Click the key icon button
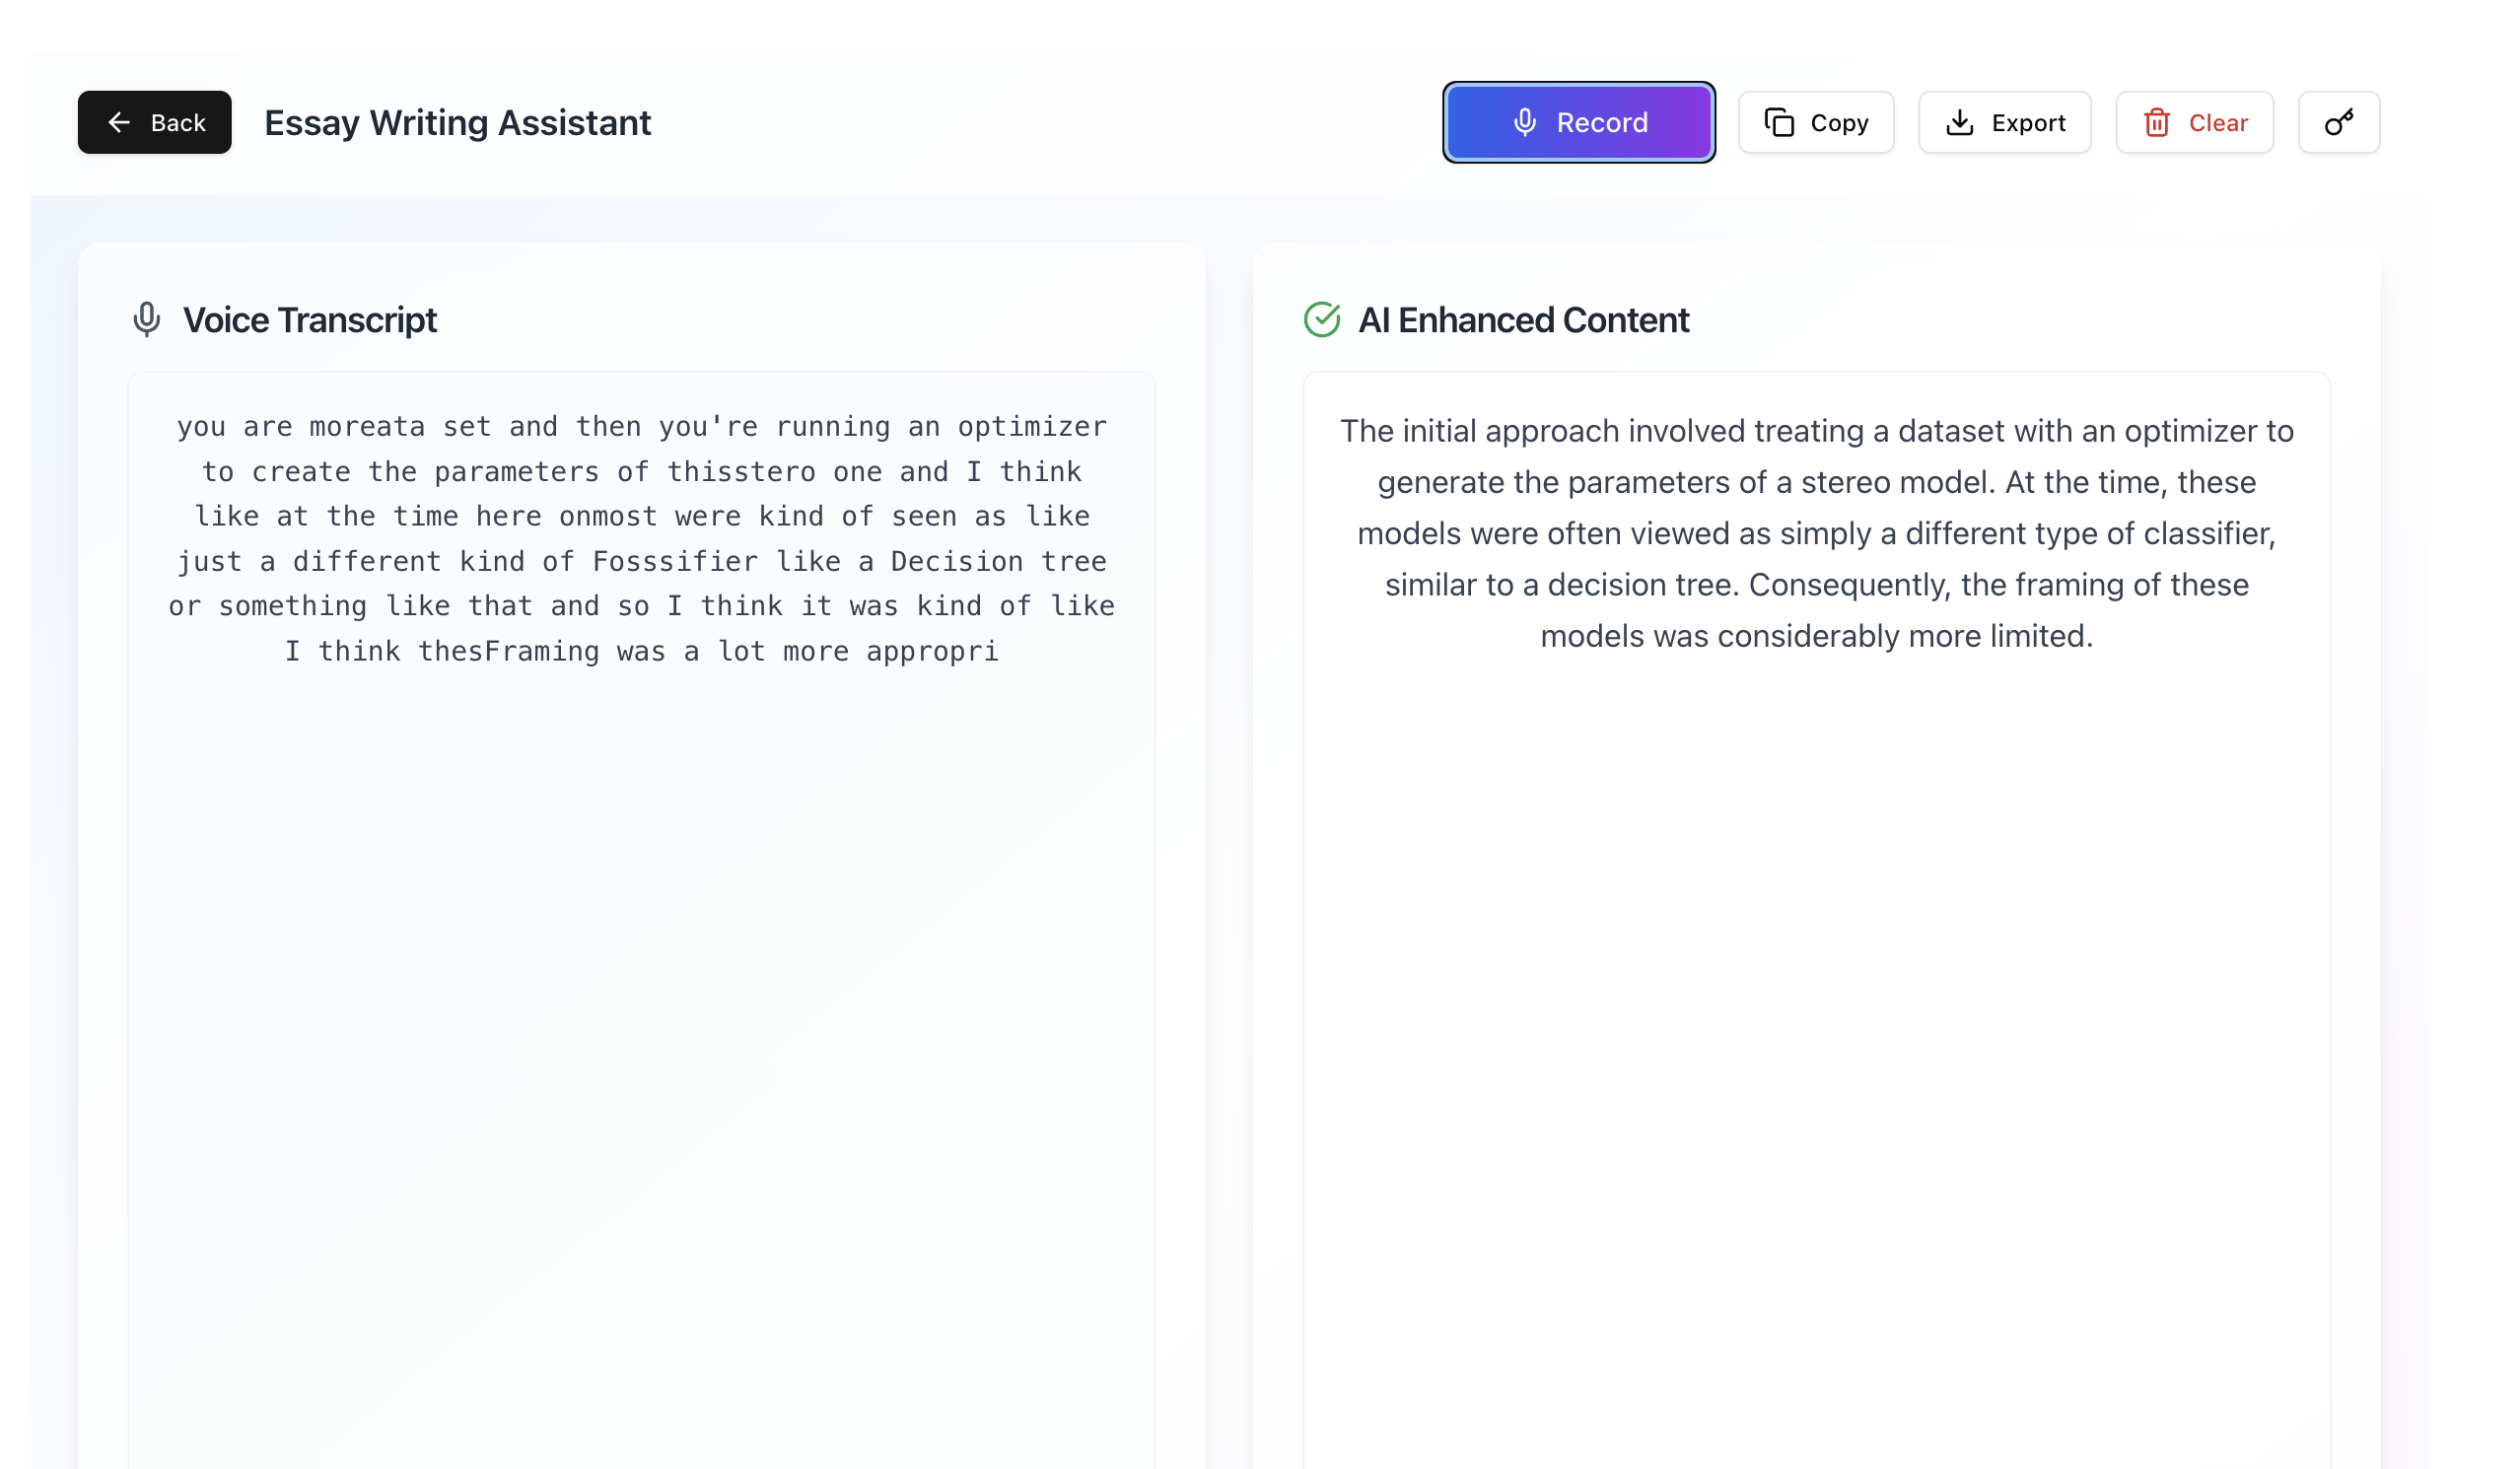The height and width of the screenshot is (1469, 2520). coord(2338,122)
